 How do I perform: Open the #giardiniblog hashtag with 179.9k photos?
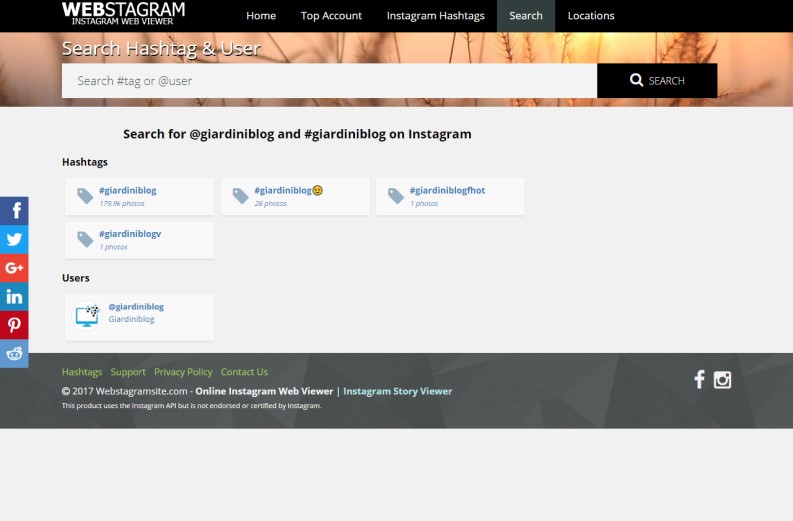[128, 190]
